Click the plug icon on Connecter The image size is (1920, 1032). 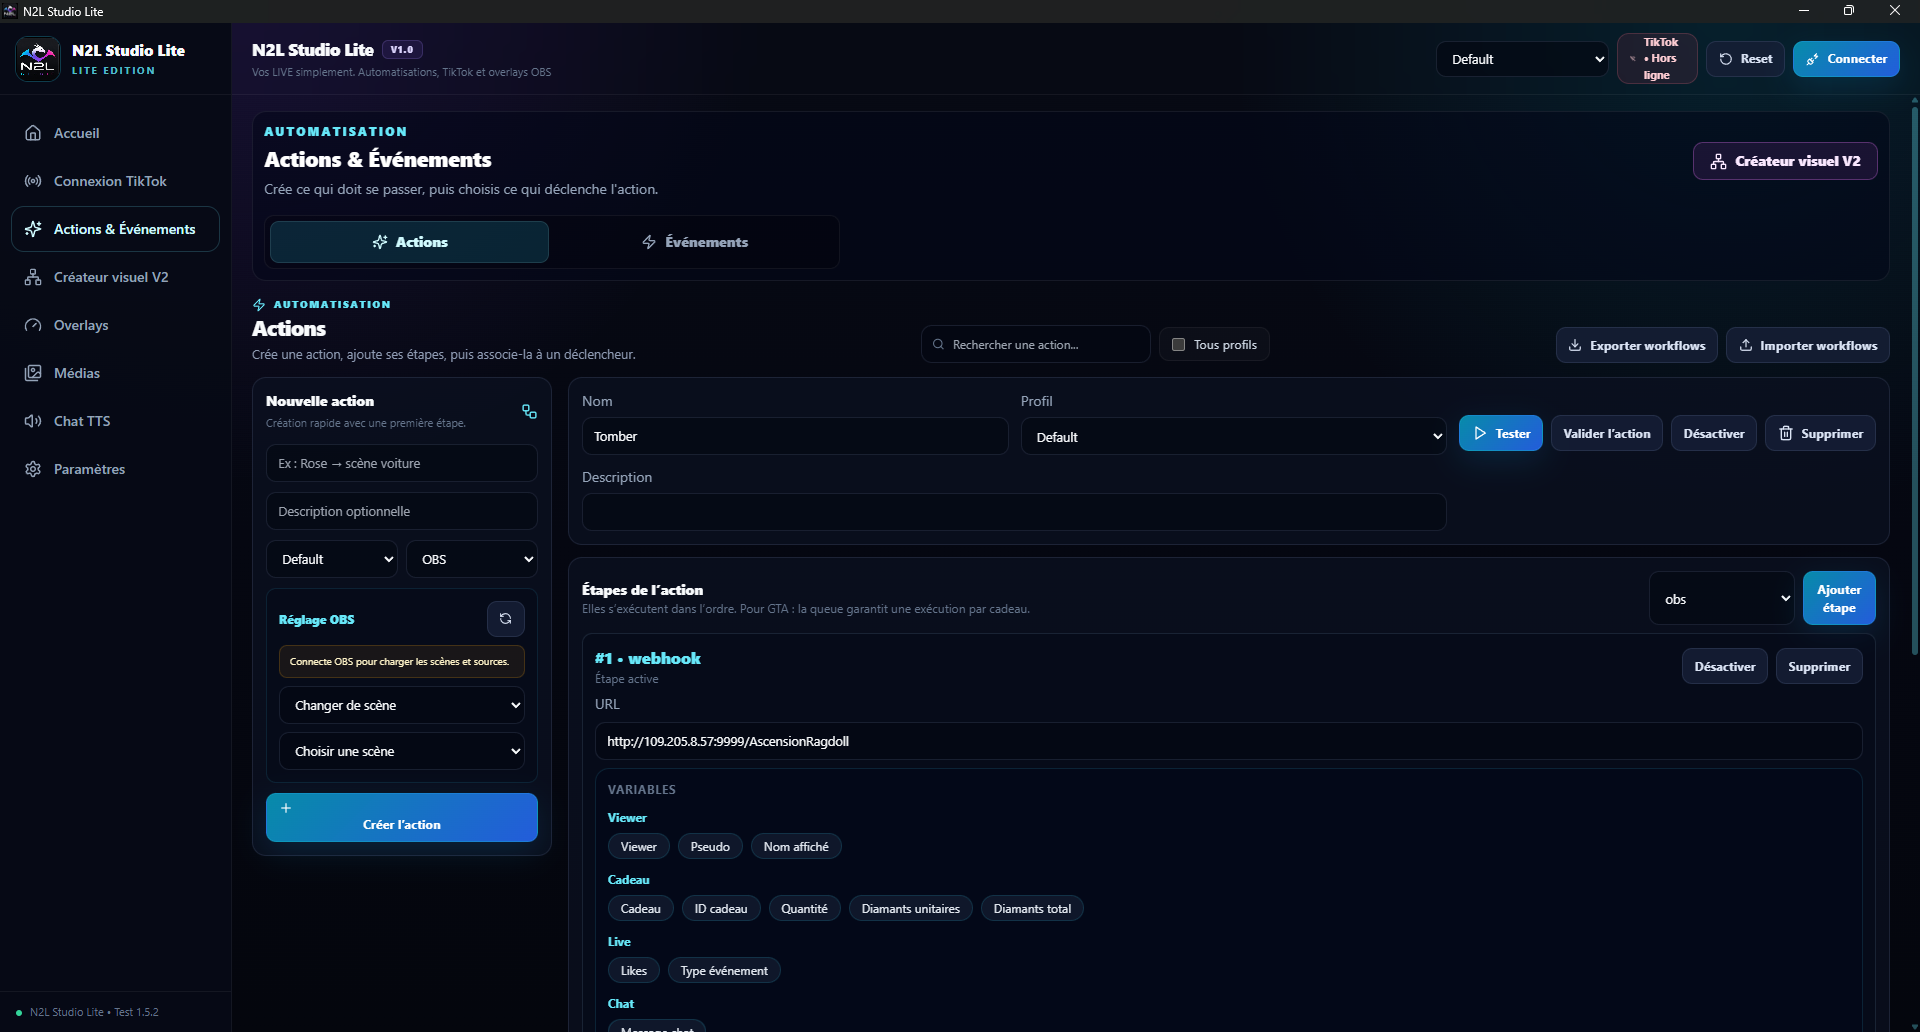pos(1812,59)
